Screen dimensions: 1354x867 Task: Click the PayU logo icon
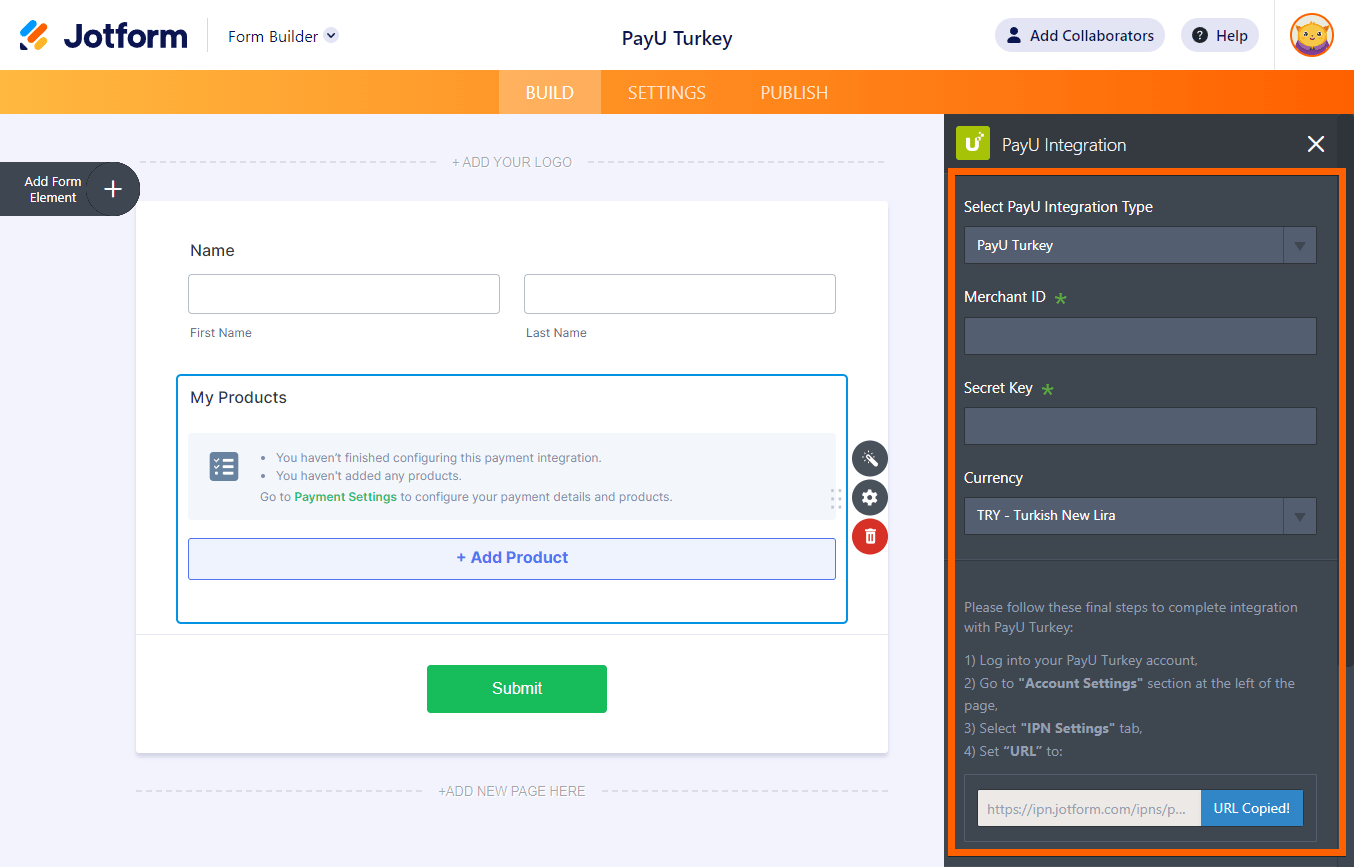[x=973, y=144]
